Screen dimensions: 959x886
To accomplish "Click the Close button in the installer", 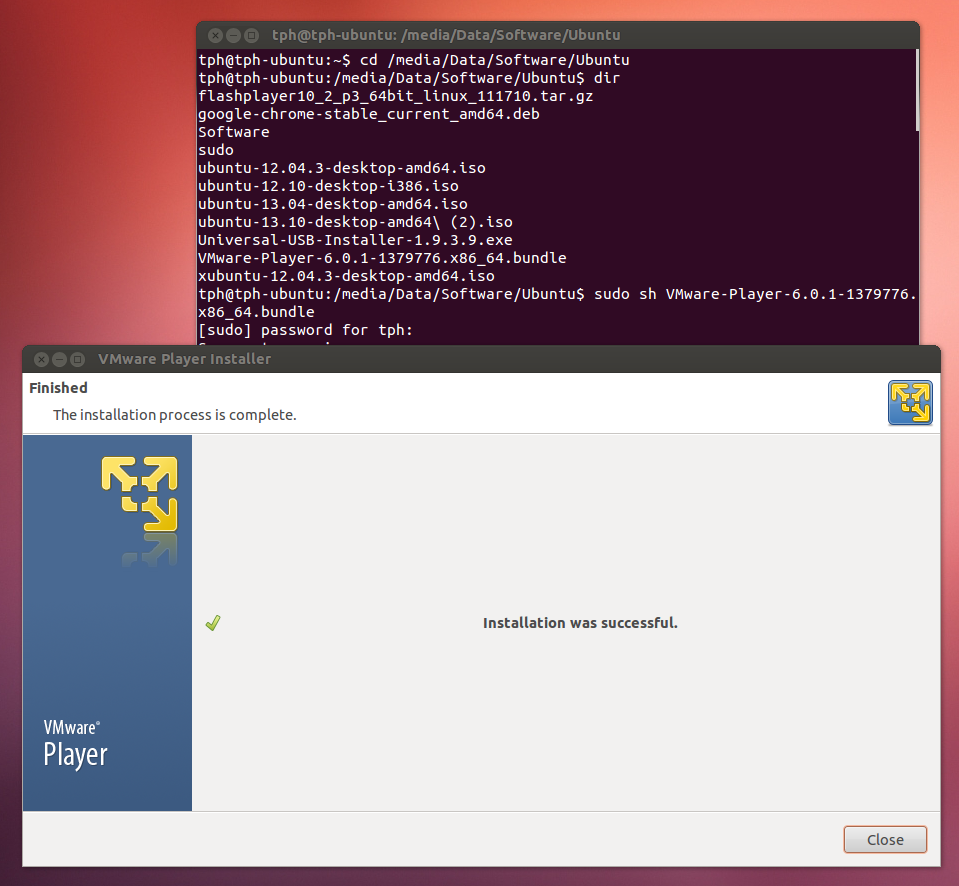I will pyautogui.click(x=885, y=840).
